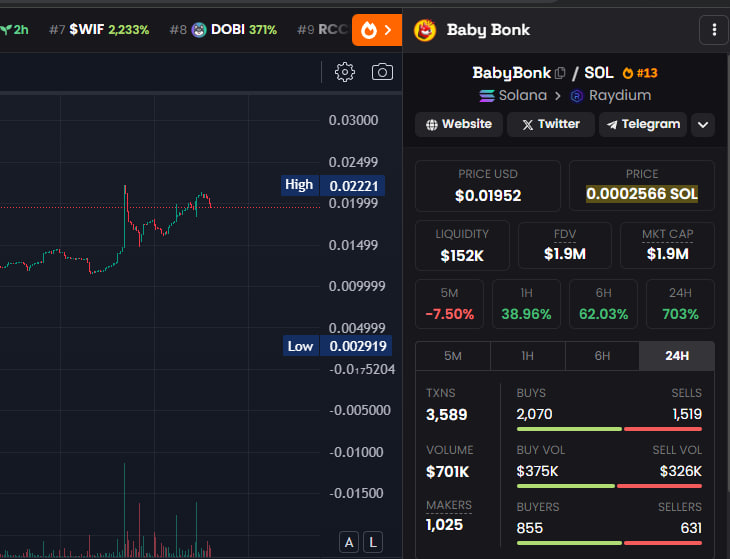The width and height of the screenshot is (730, 559).
Task: Open chart settings gear icon
Action: (x=345, y=72)
